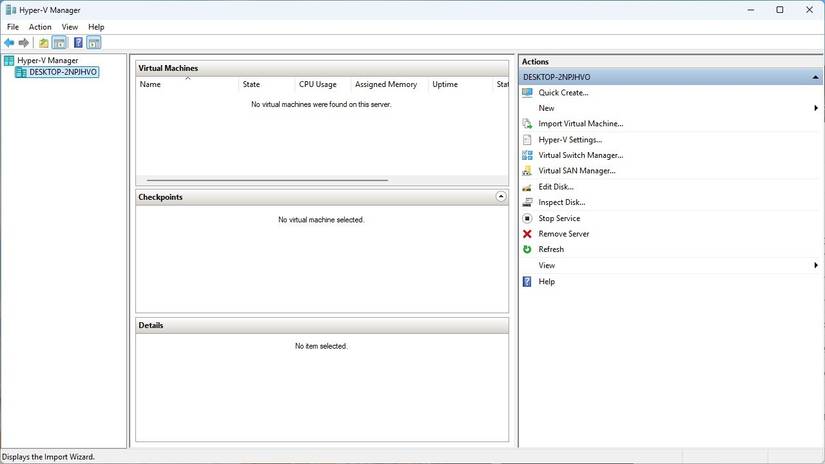Click the Virtual Machines horizontal scrollbar
The width and height of the screenshot is (825, 464).
tap(267, 180)
